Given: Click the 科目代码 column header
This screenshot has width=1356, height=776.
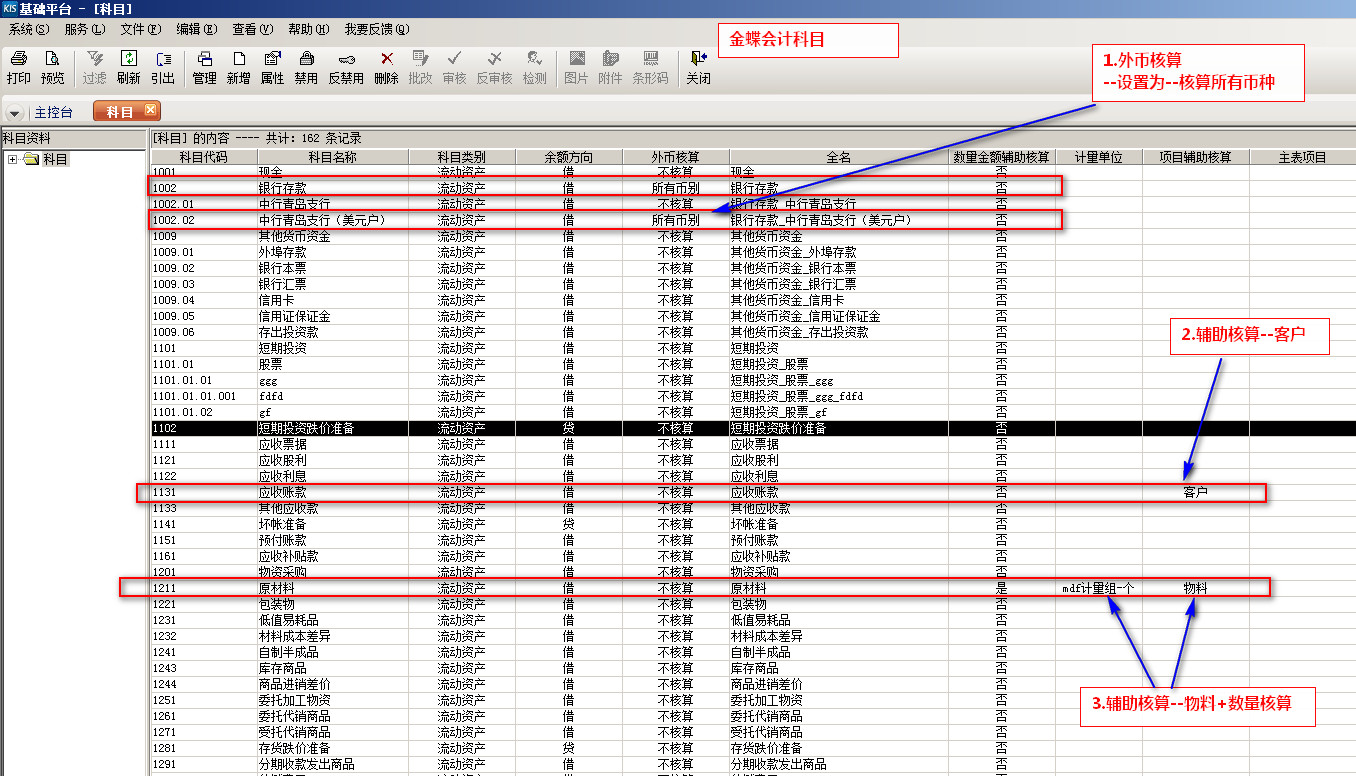Looking at the screenshot, I should 203,157.
